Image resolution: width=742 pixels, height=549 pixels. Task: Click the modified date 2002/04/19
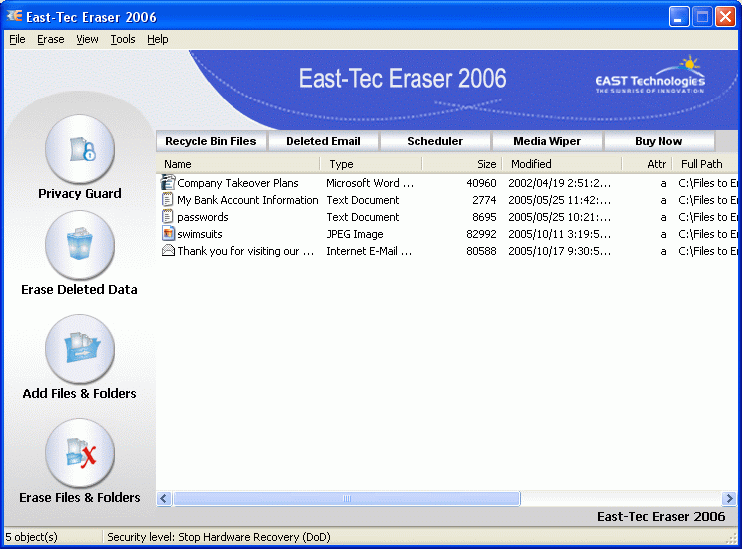[559, 183]
